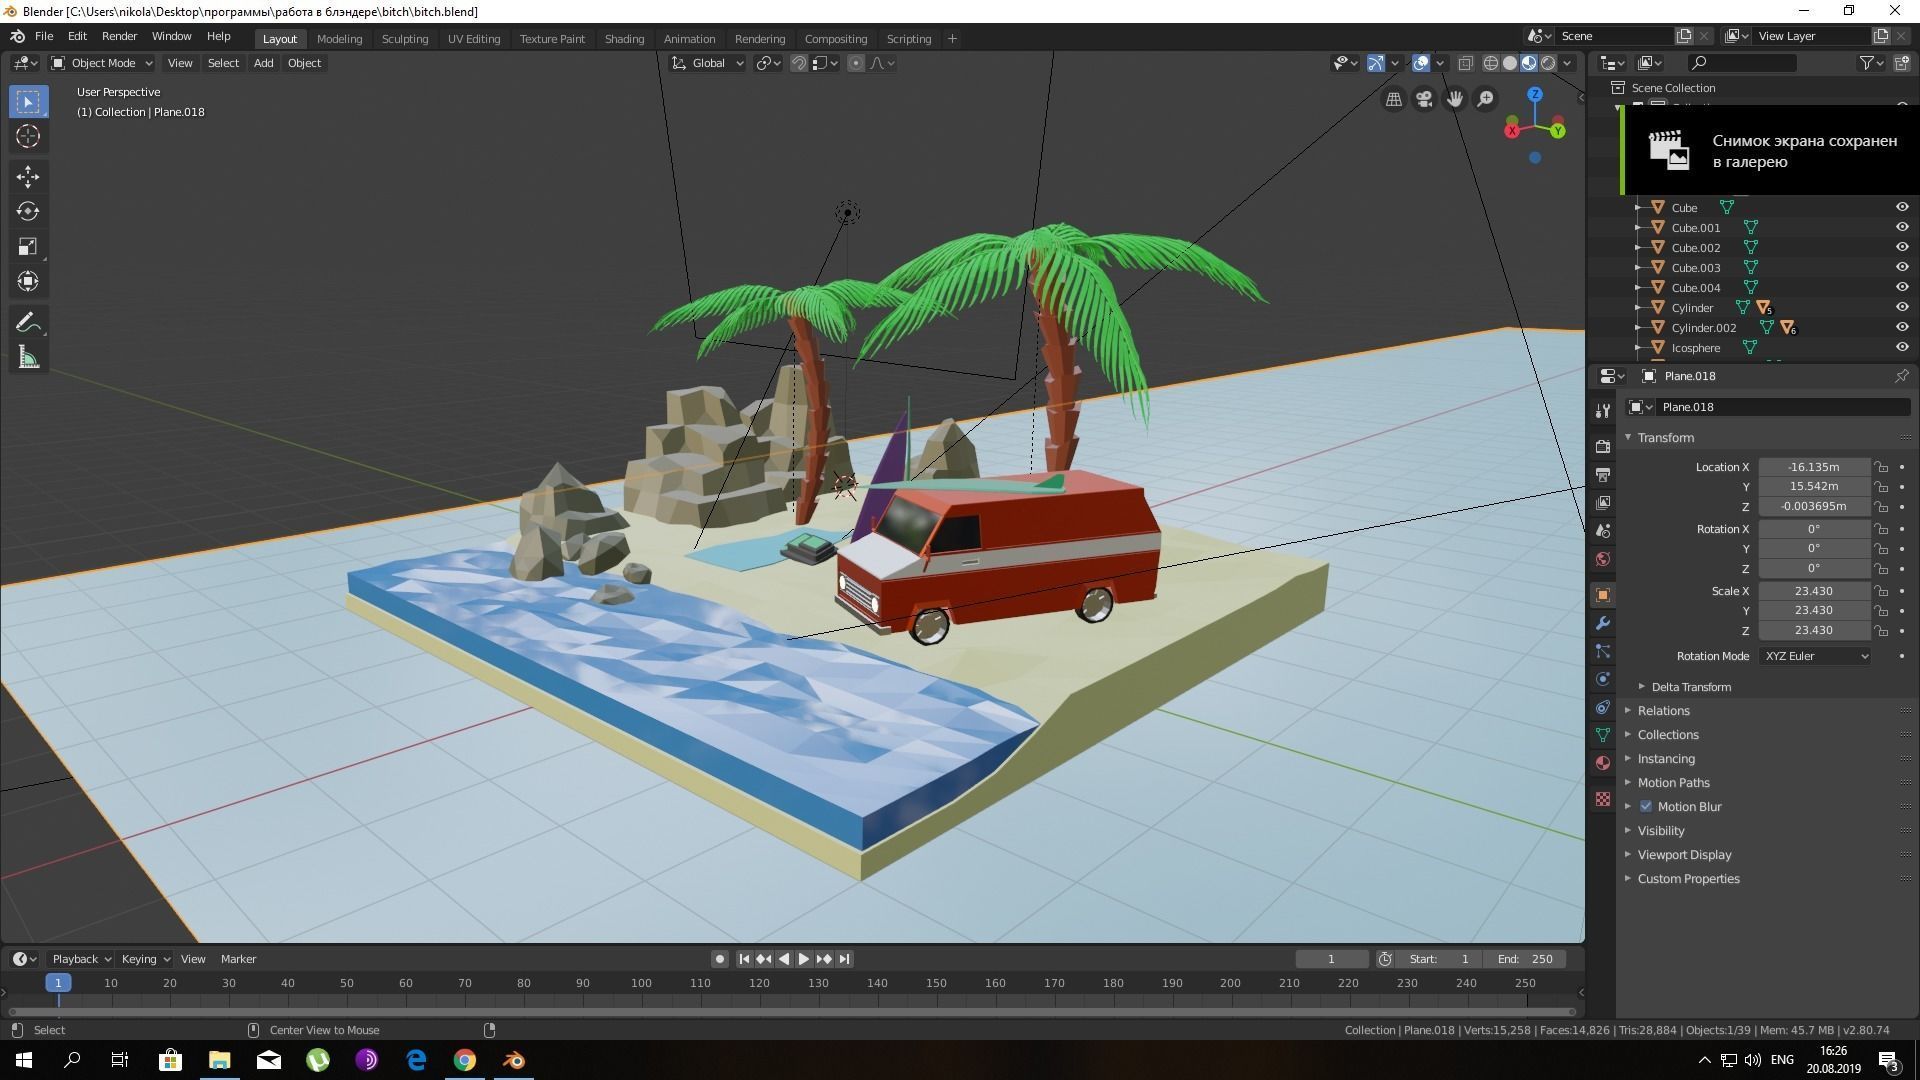Switch to the Modeling workspace tab

(339, 39)
